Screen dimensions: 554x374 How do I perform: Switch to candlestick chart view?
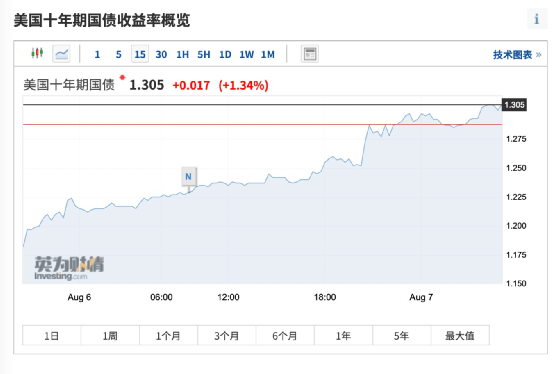pyautogui.click(x=37, y=53)
